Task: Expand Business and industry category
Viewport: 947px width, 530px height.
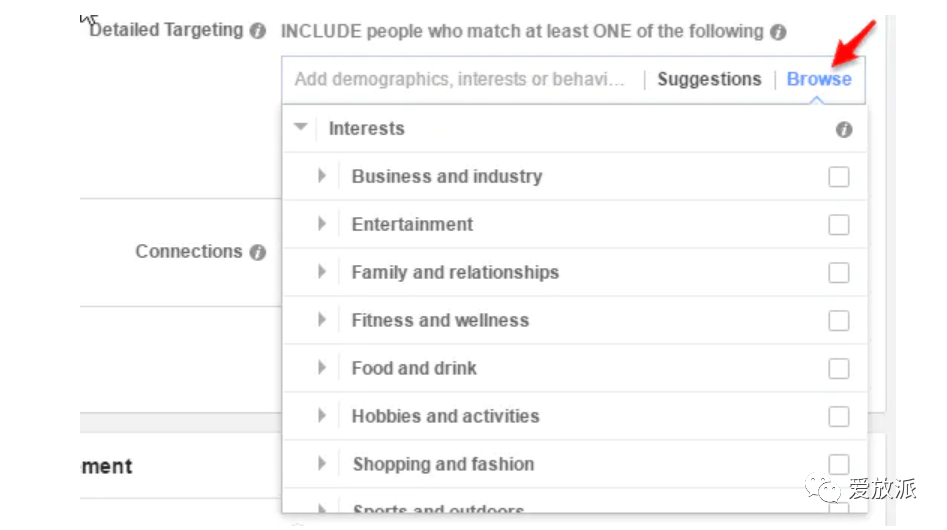Action: pos(321,176)
